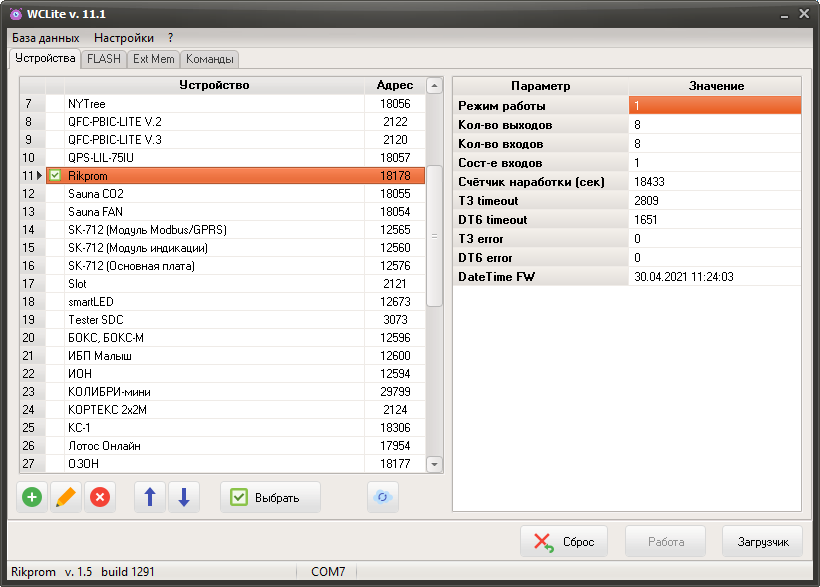Click the WCLite app icon in the title bar
820x587 pixels.
(x=15, y=14)
